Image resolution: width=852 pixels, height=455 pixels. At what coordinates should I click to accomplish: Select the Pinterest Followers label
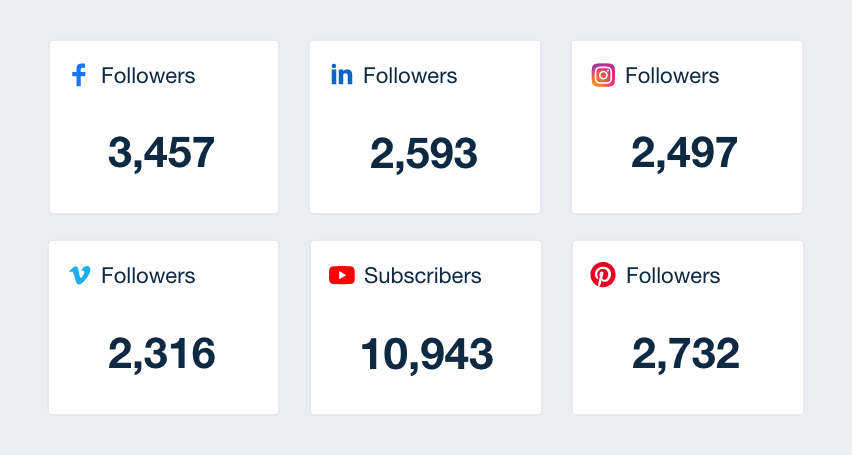[673, 275]
